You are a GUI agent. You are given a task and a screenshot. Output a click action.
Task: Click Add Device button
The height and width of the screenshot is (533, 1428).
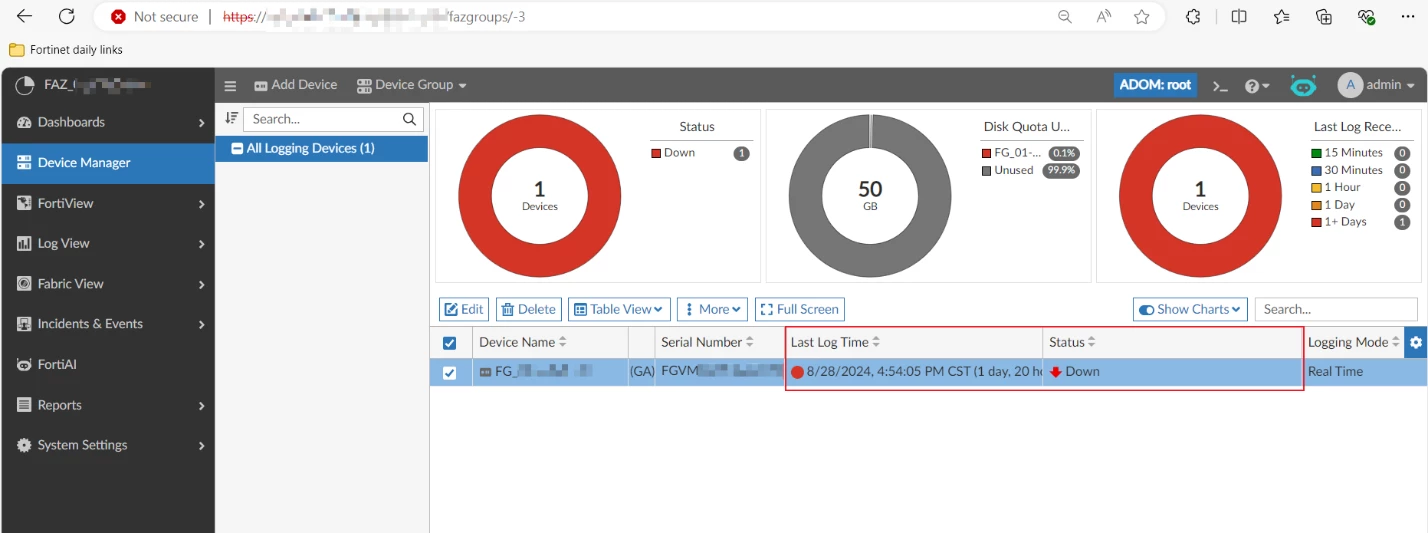(296, 85)
